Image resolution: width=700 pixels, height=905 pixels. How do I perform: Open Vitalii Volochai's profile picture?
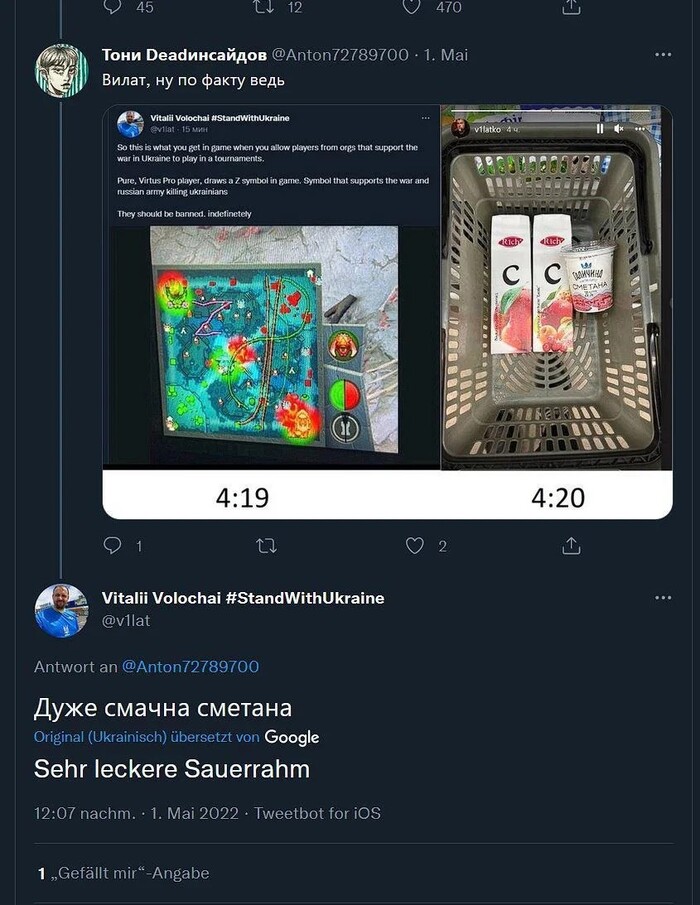62,611
